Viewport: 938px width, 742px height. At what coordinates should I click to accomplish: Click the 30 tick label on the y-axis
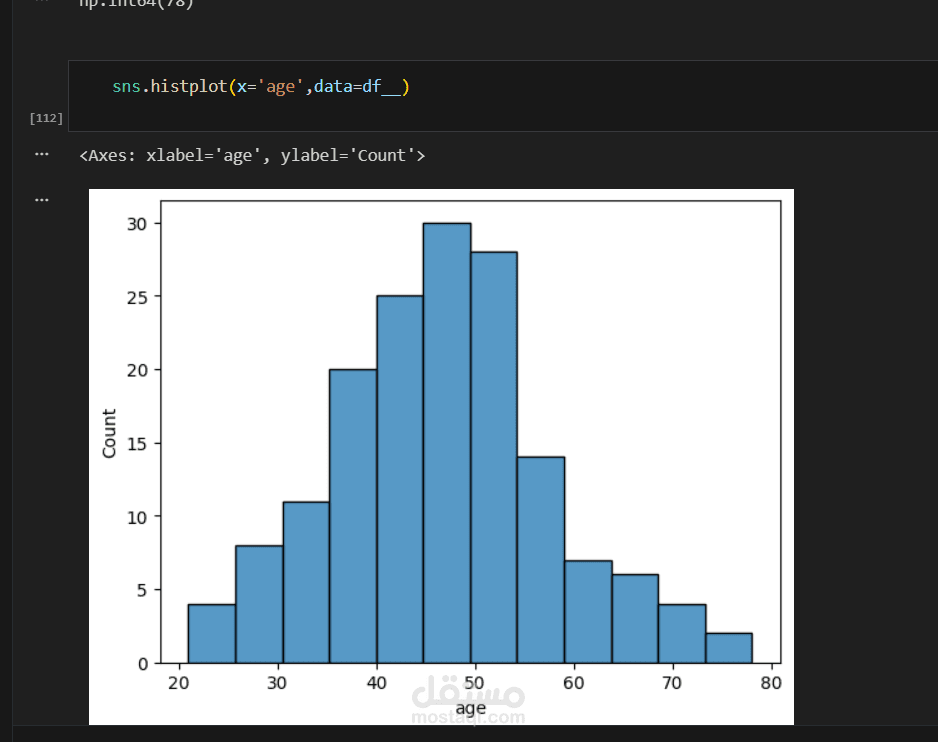(x=136, y=224)
